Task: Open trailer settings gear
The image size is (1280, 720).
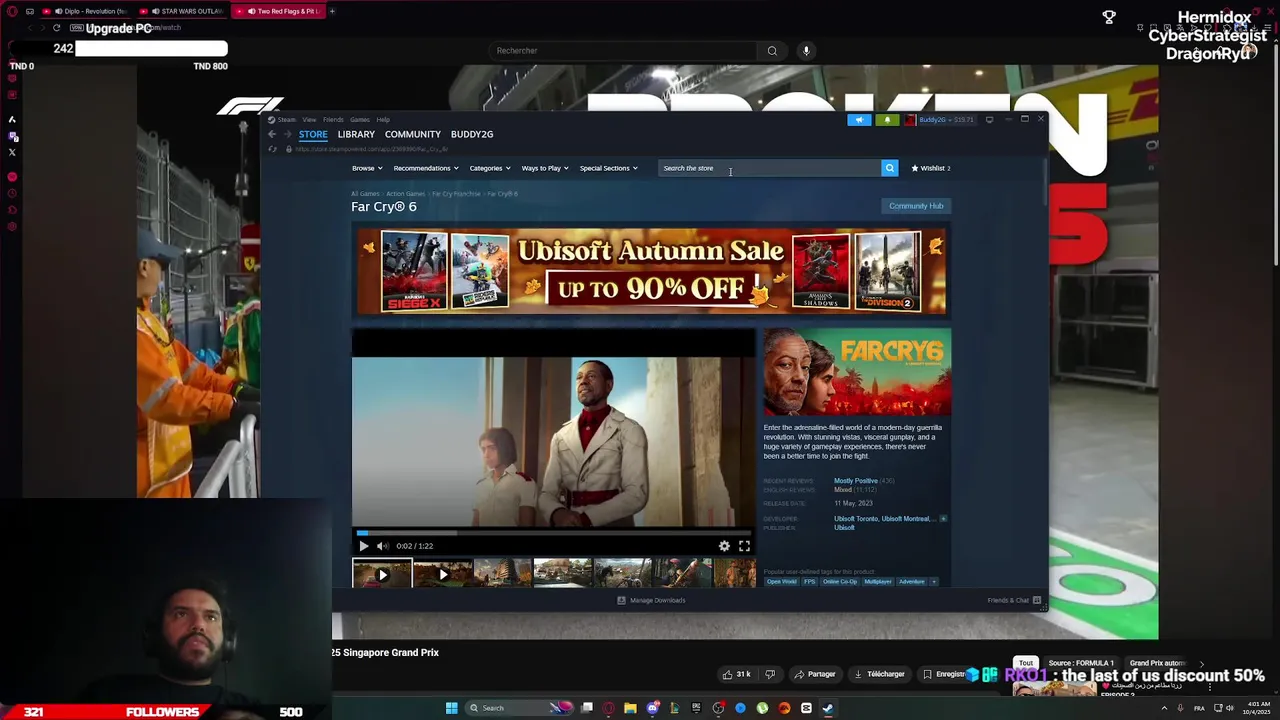Action: click(x=724, y=546)
